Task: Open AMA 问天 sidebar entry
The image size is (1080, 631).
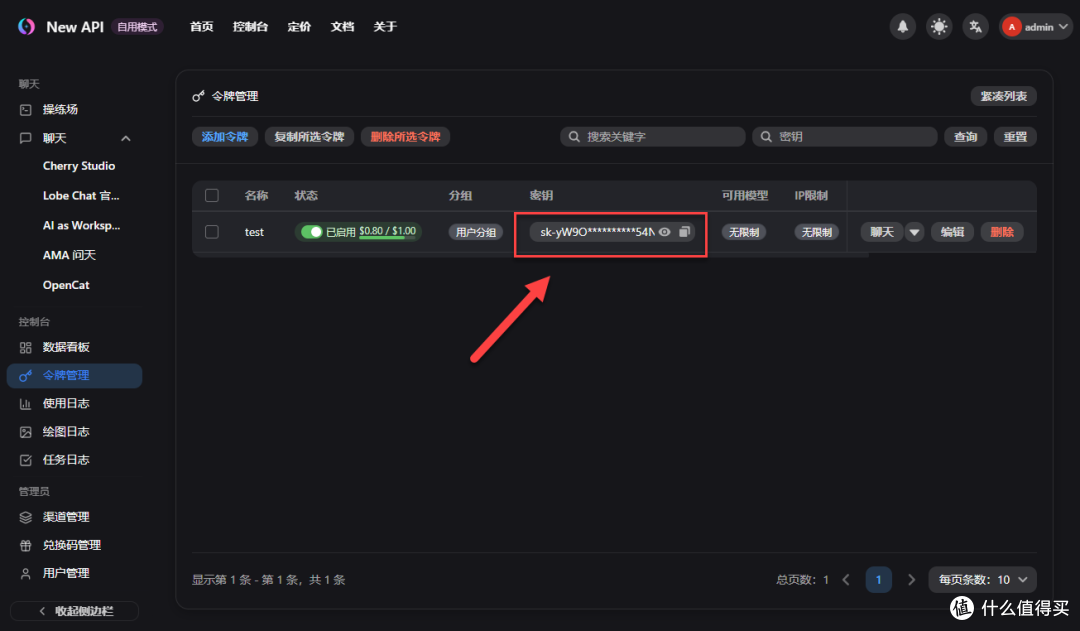Action: 69,255
